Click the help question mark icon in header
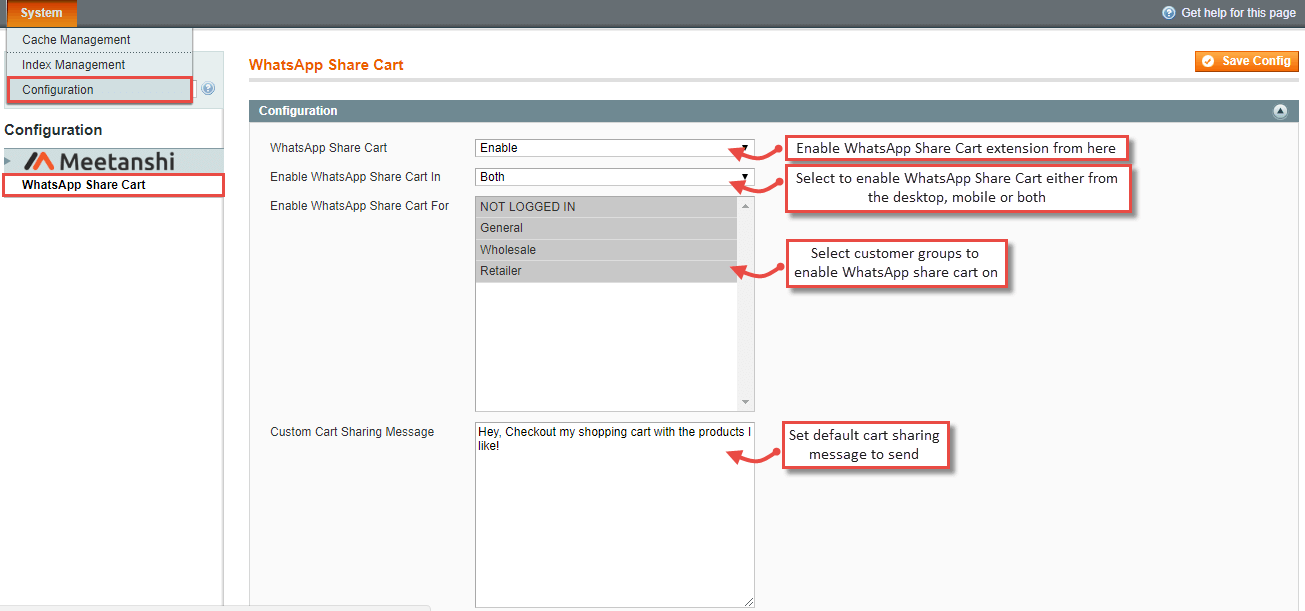Viewport: 1305px width, 611px height. 1168,13
